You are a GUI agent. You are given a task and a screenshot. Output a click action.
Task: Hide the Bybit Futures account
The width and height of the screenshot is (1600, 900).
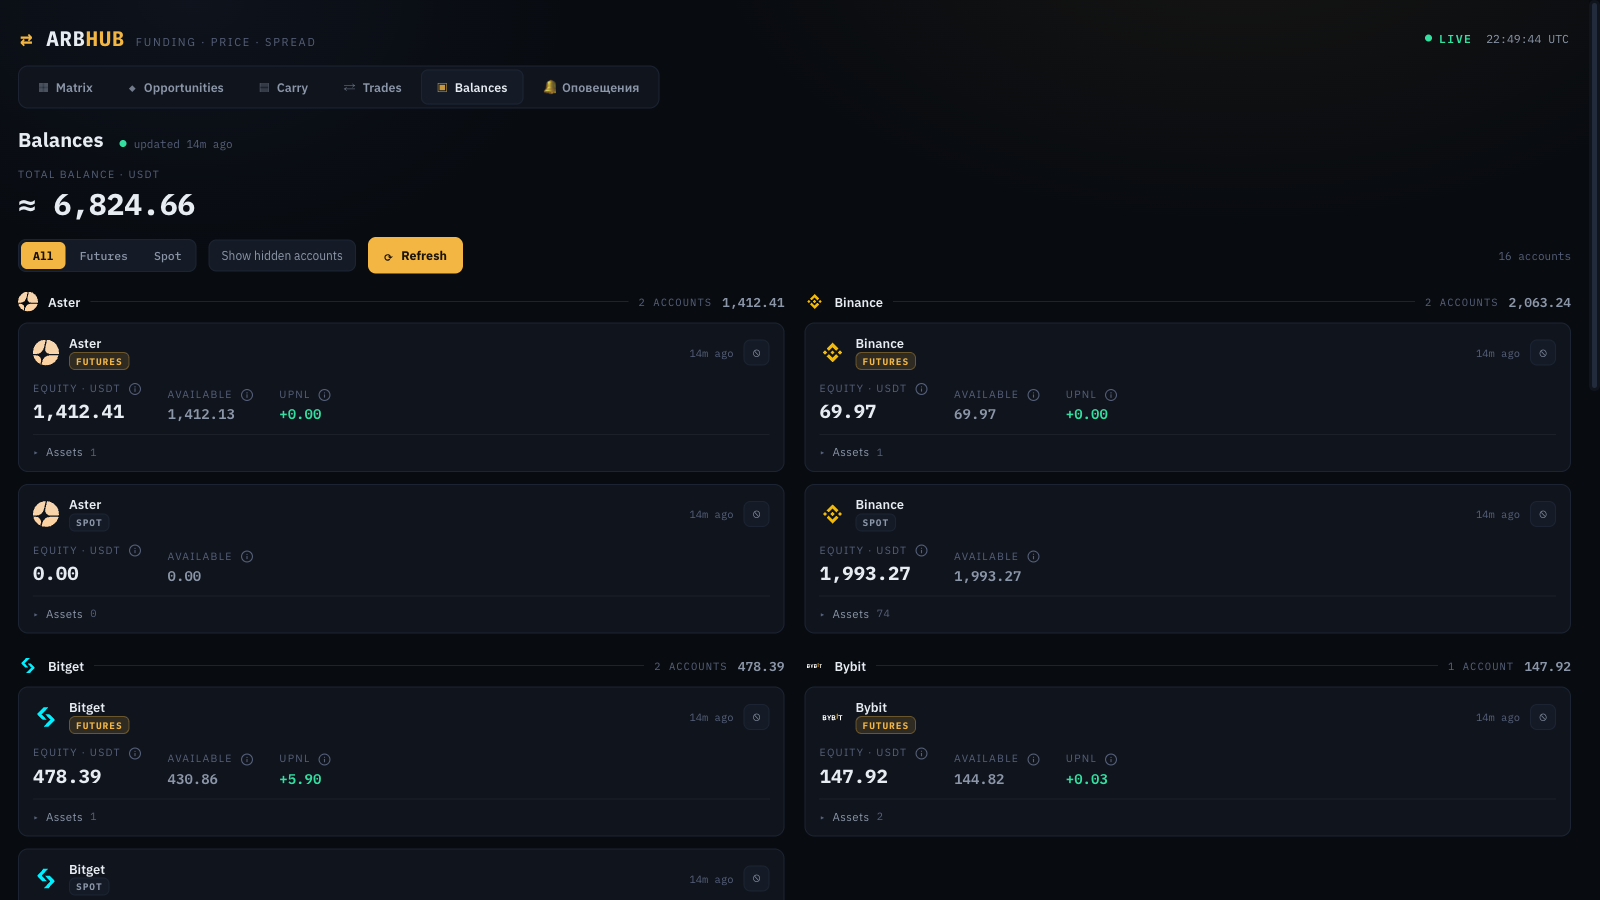coord(1543,717)
